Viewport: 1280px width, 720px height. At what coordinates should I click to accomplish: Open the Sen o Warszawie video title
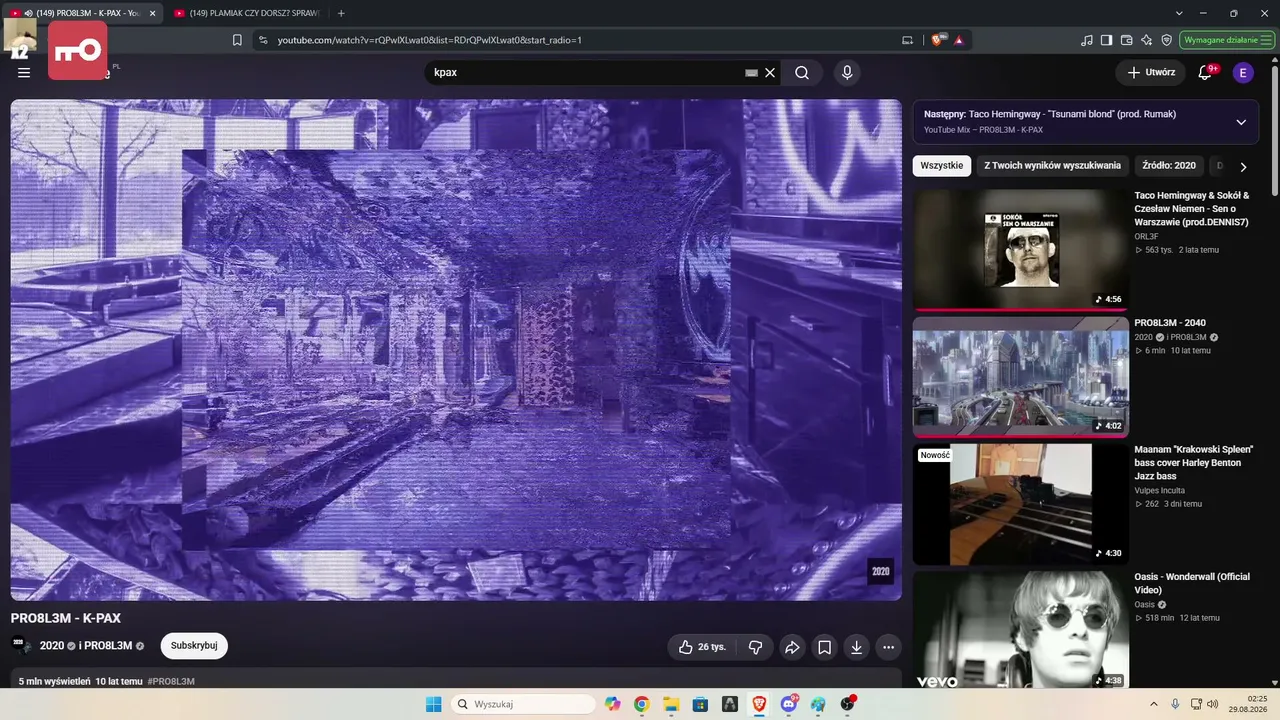tap(1192, 209)
